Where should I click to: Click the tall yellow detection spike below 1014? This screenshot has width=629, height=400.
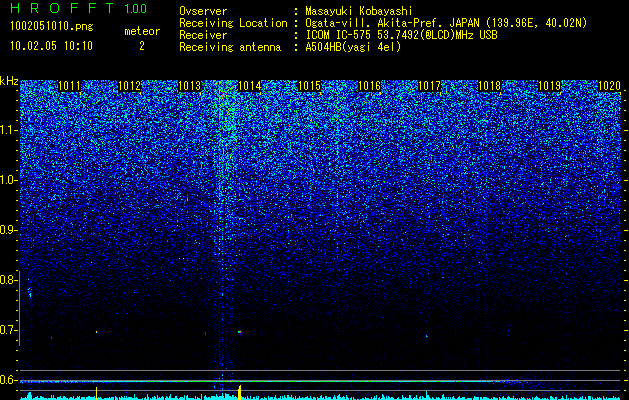pyautogui.click(x=239, y=392)
